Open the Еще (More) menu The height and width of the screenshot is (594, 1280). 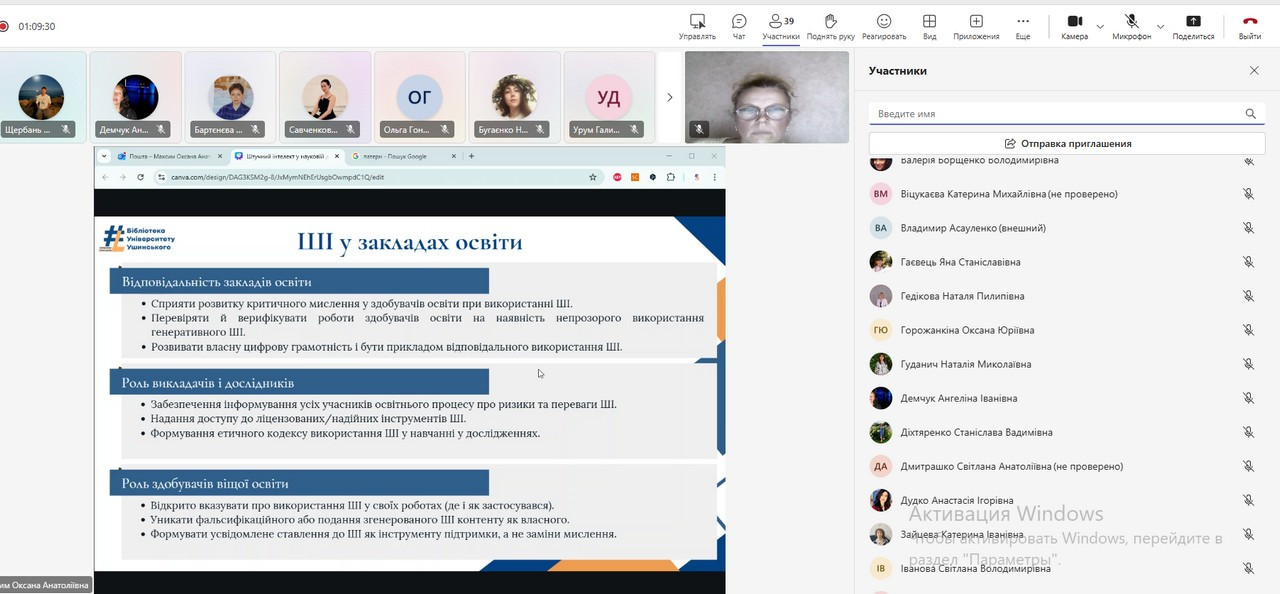click(1022, 26)
